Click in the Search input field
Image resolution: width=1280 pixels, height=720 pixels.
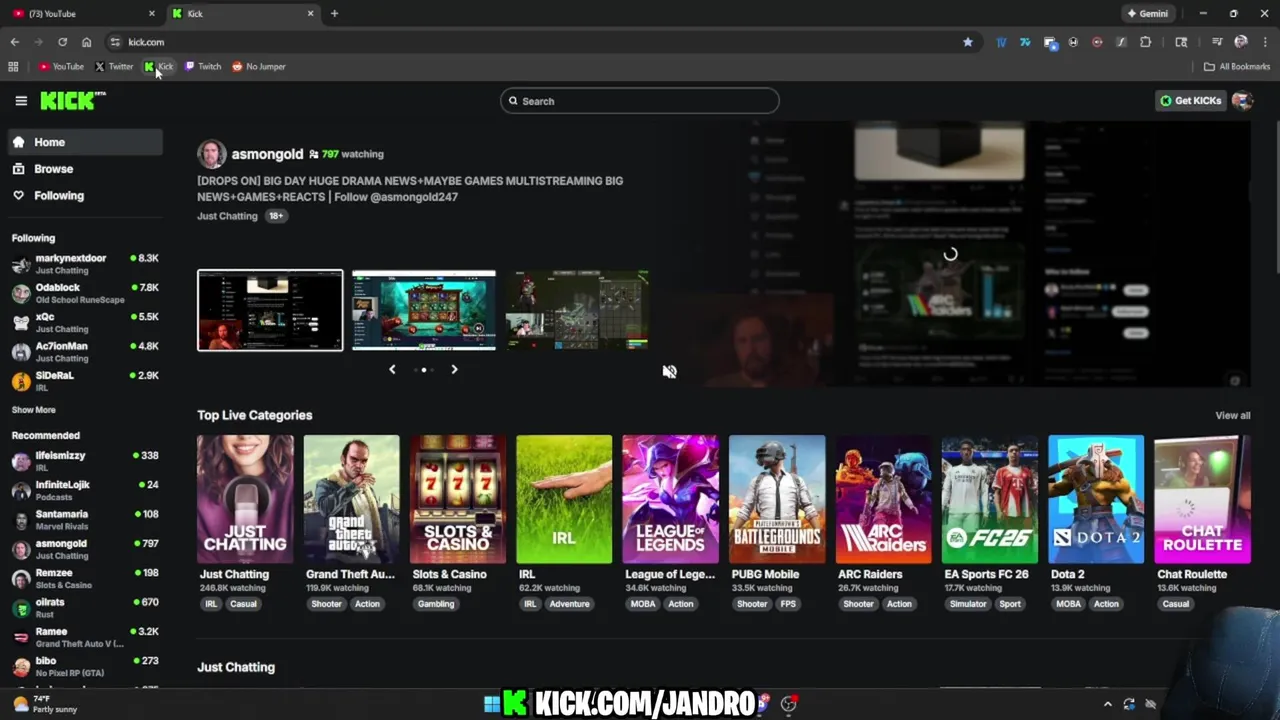pos(640,101)
